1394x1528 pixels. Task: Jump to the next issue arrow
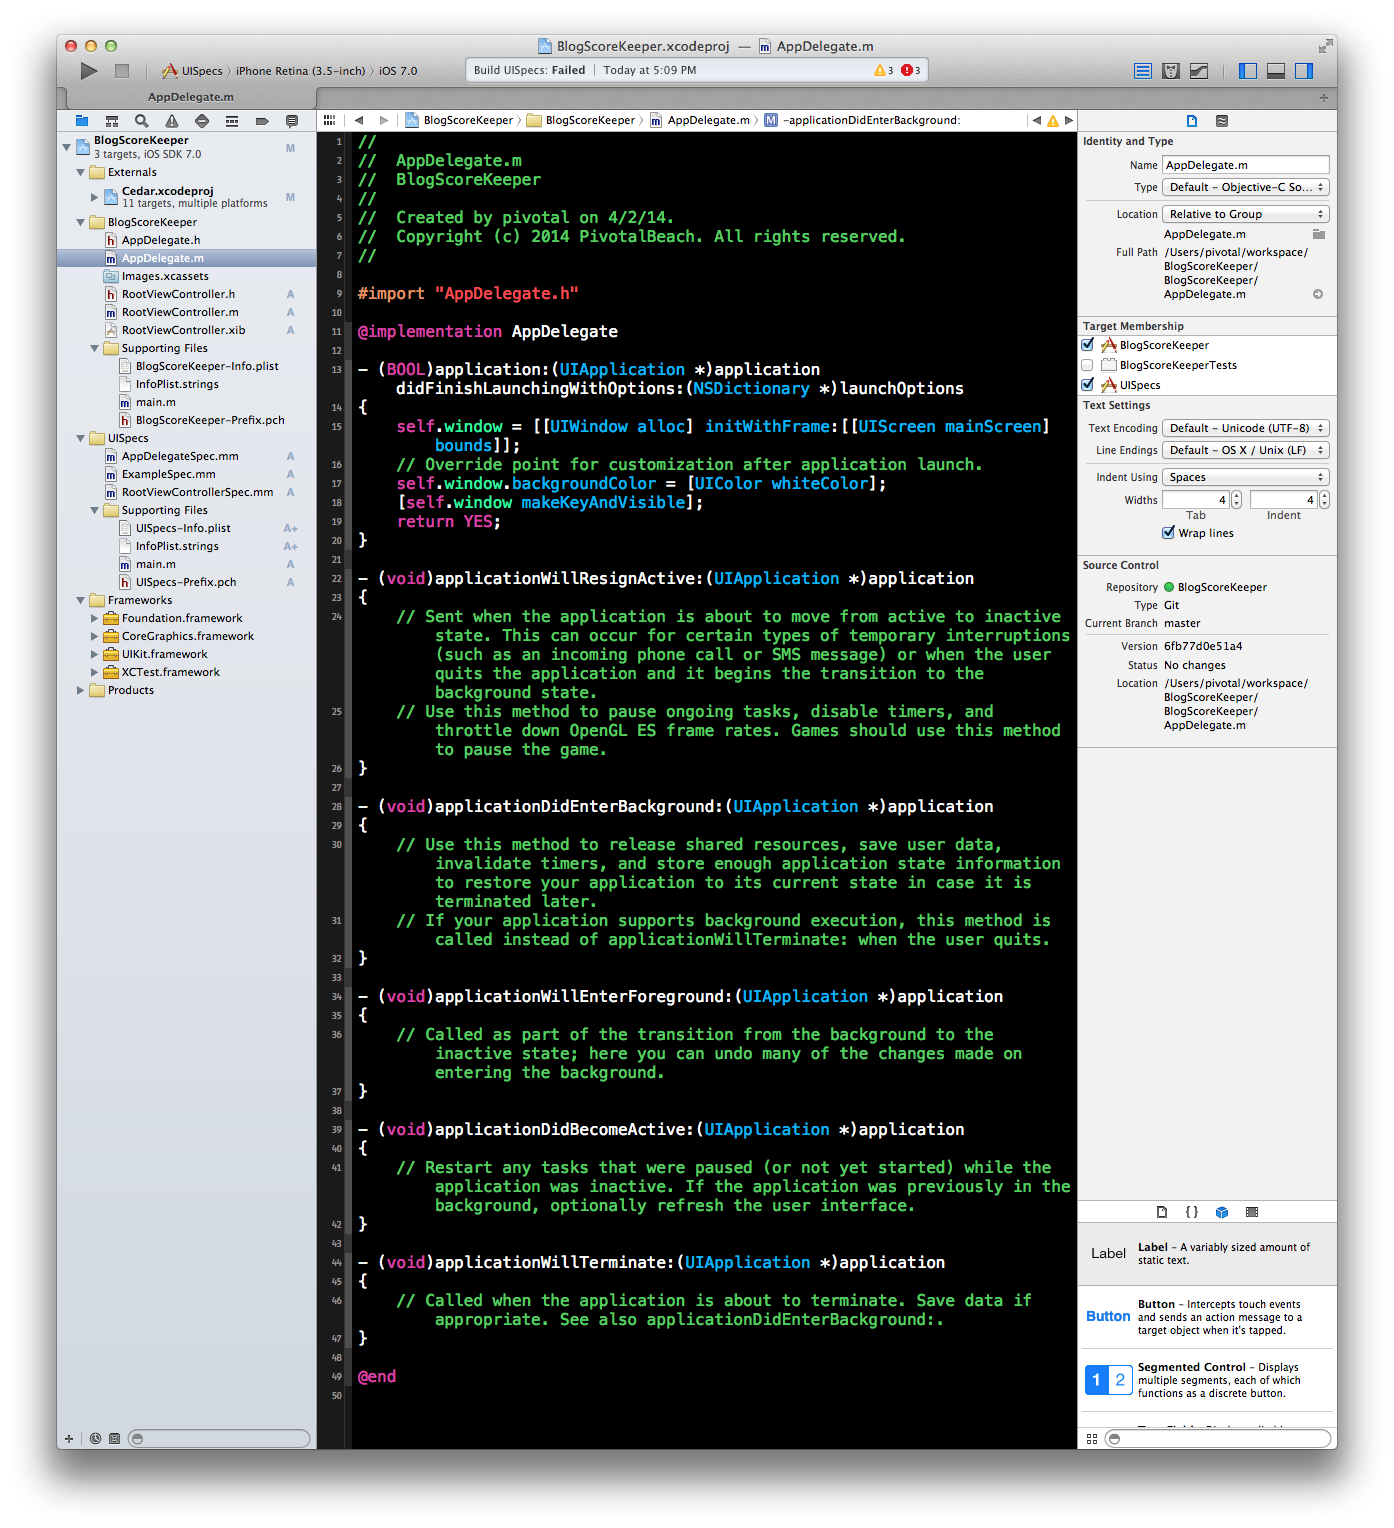pos(1069,120)
